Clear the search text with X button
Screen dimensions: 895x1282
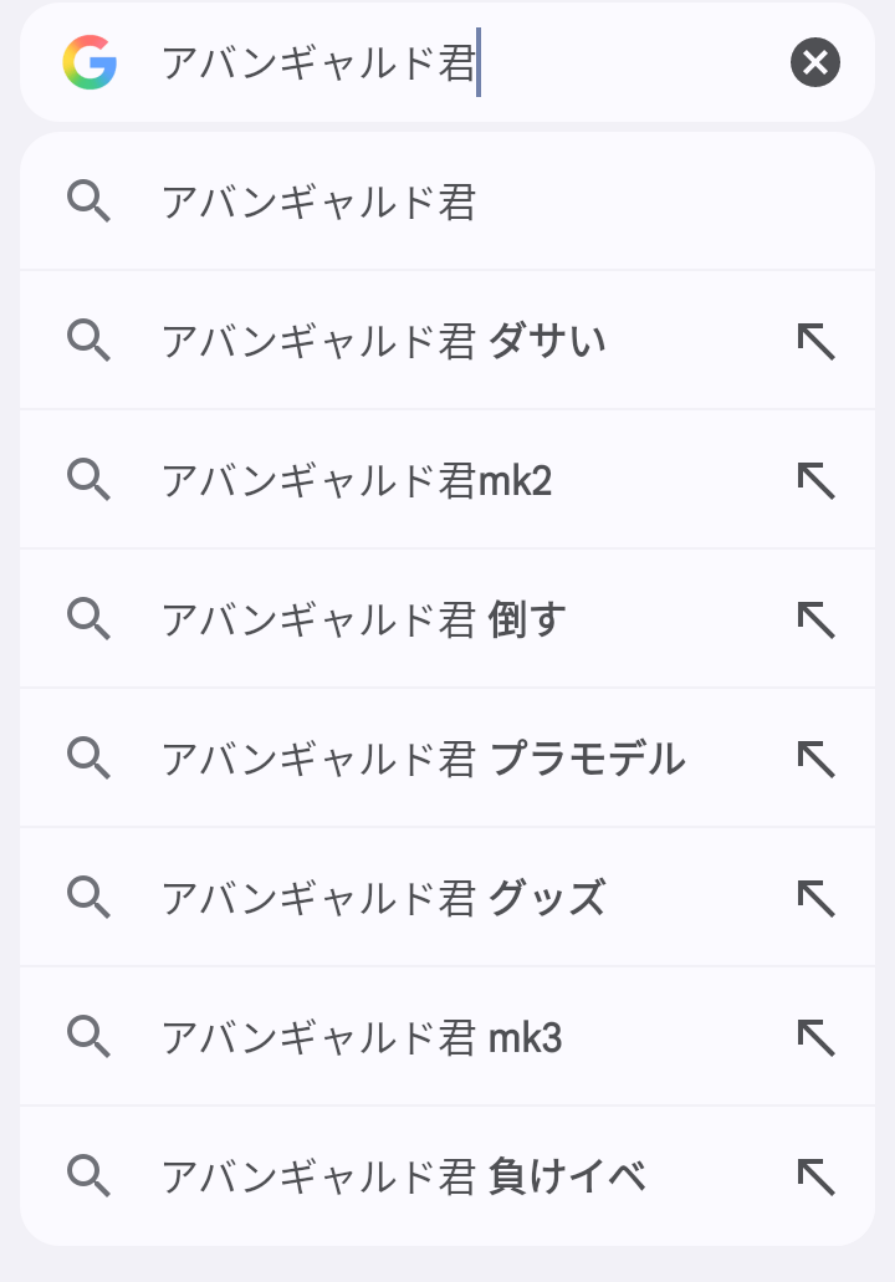click(815, 63)
